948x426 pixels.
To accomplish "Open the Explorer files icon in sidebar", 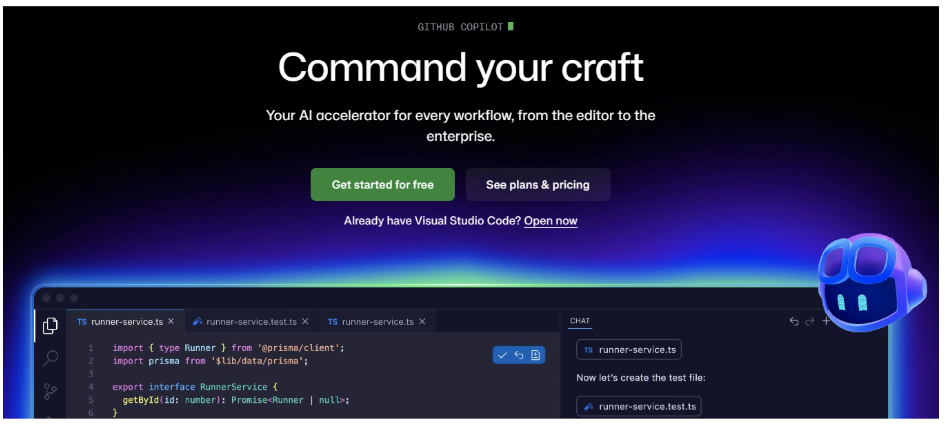I will pos(50,325).
